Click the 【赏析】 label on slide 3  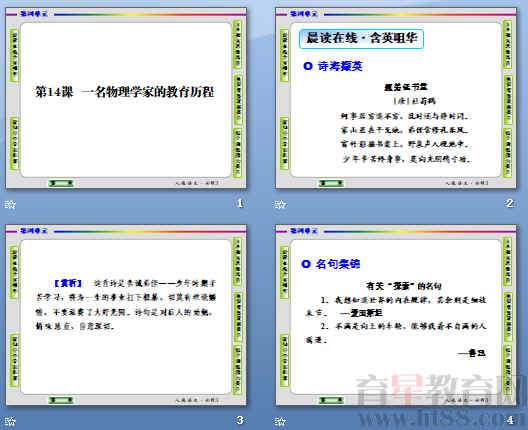pos(68,283)
